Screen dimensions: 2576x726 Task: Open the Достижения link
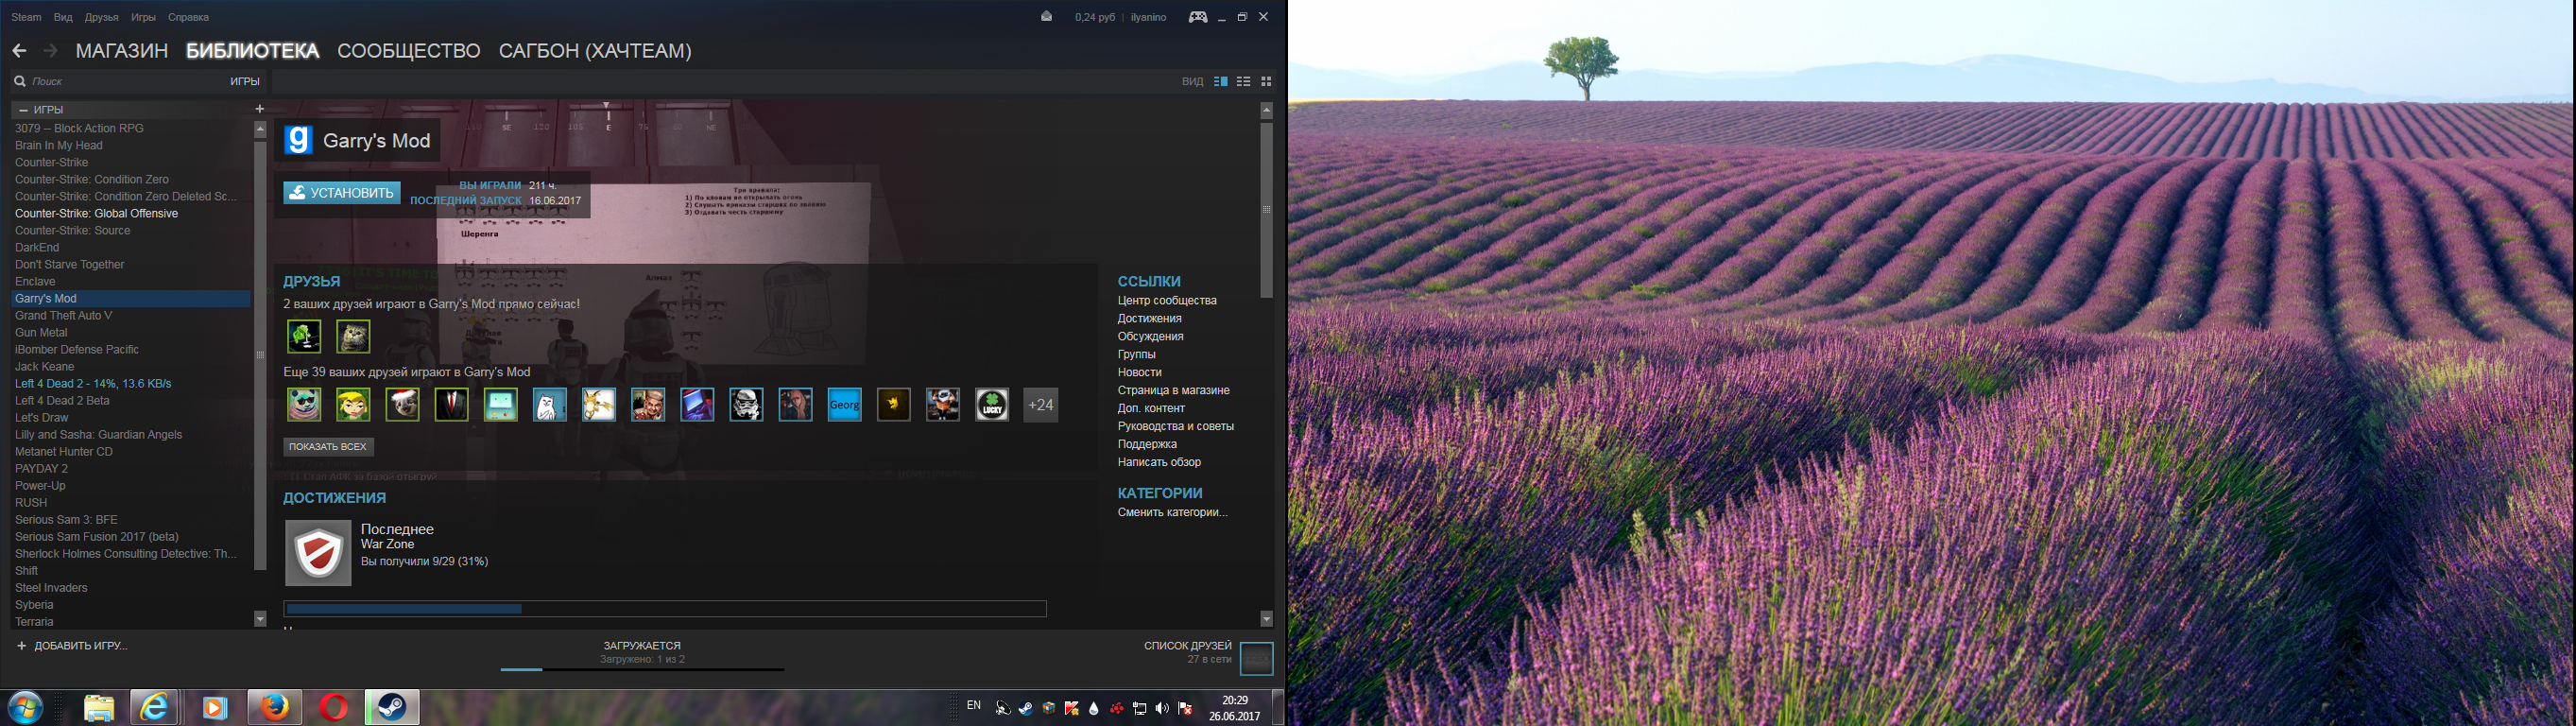[1150, 318]
